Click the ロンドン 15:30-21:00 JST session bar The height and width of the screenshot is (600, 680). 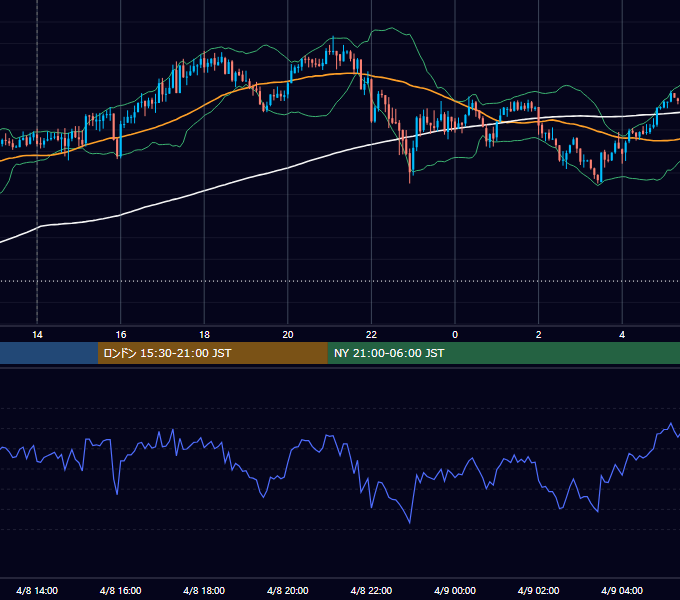click(x=212, y=353)
